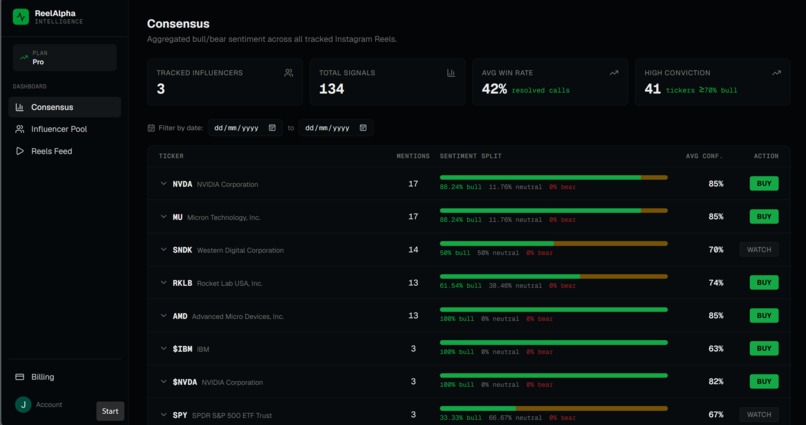Click the Advanced Micro Devices, Inc. name

(237, 317)
